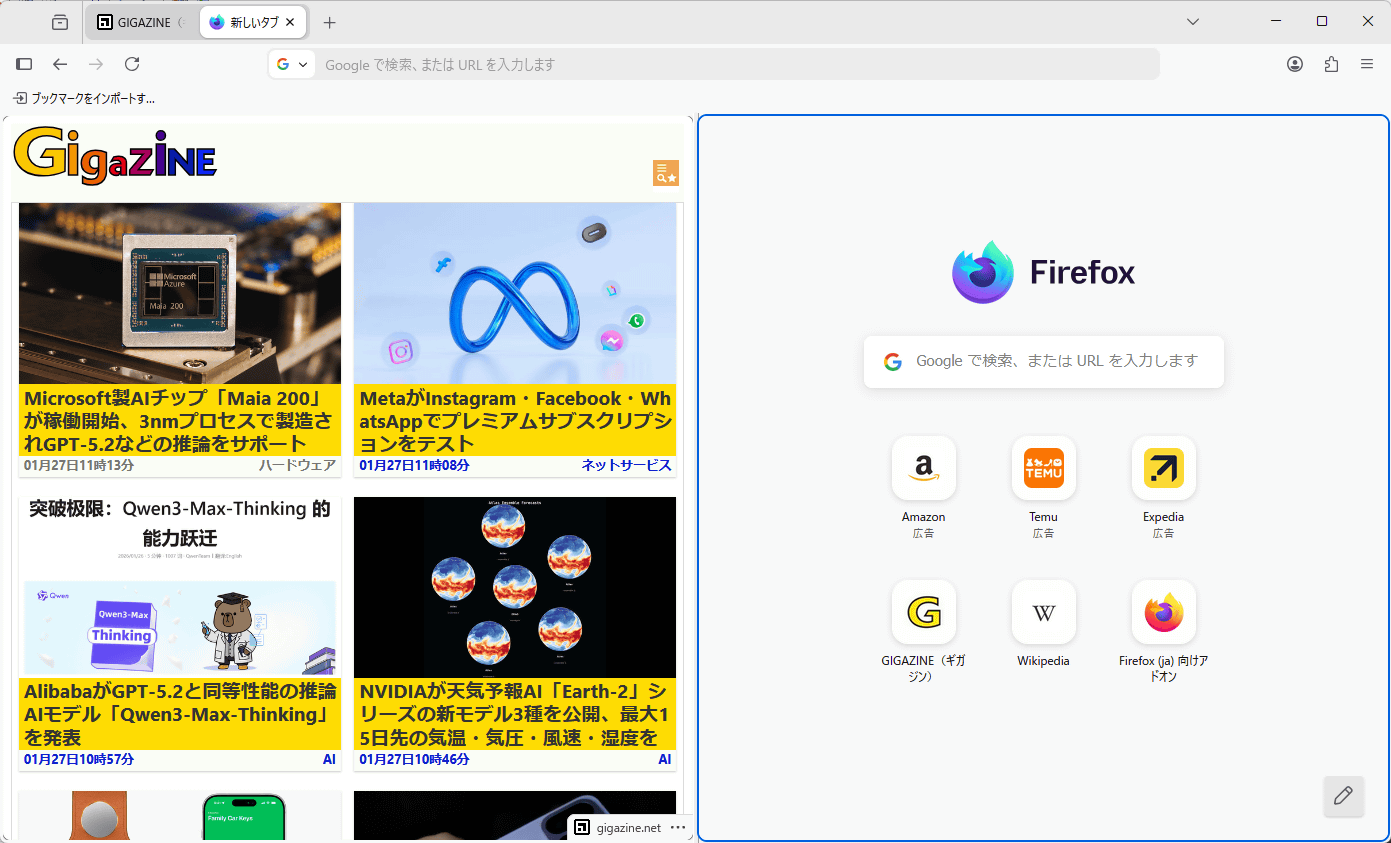The height and width of the screenshot is (843, 1391).
Task: Click the pencil customize new tab icon
Action: [1343, 796]
